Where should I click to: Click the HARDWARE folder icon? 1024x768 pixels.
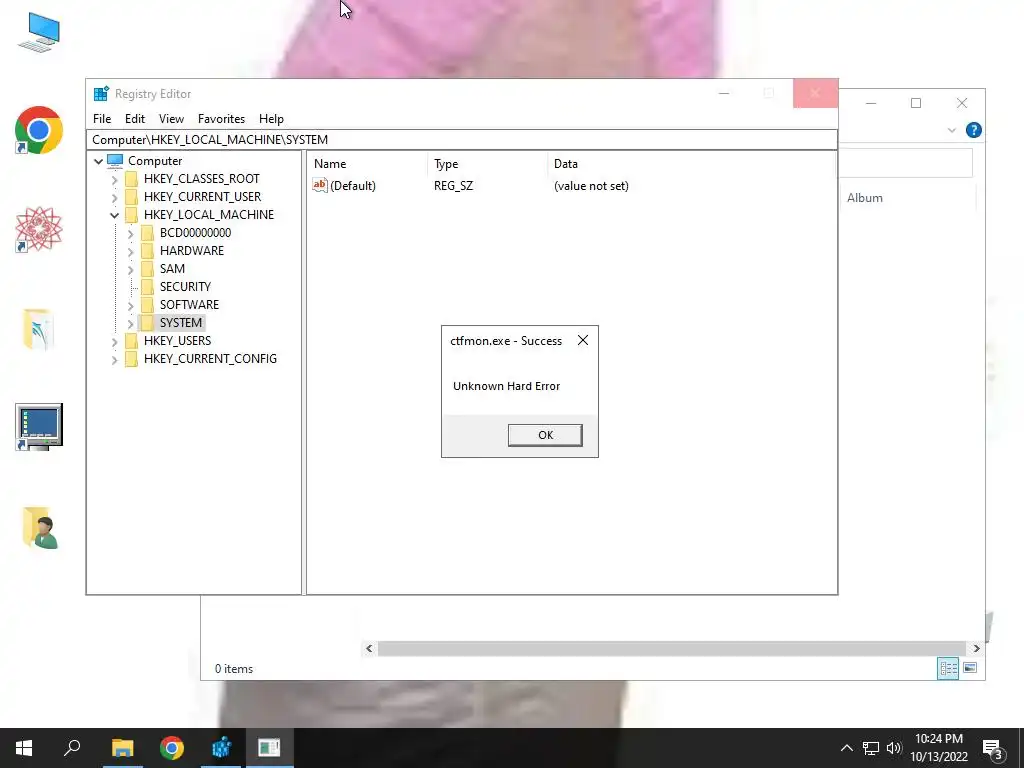point(148,251)
